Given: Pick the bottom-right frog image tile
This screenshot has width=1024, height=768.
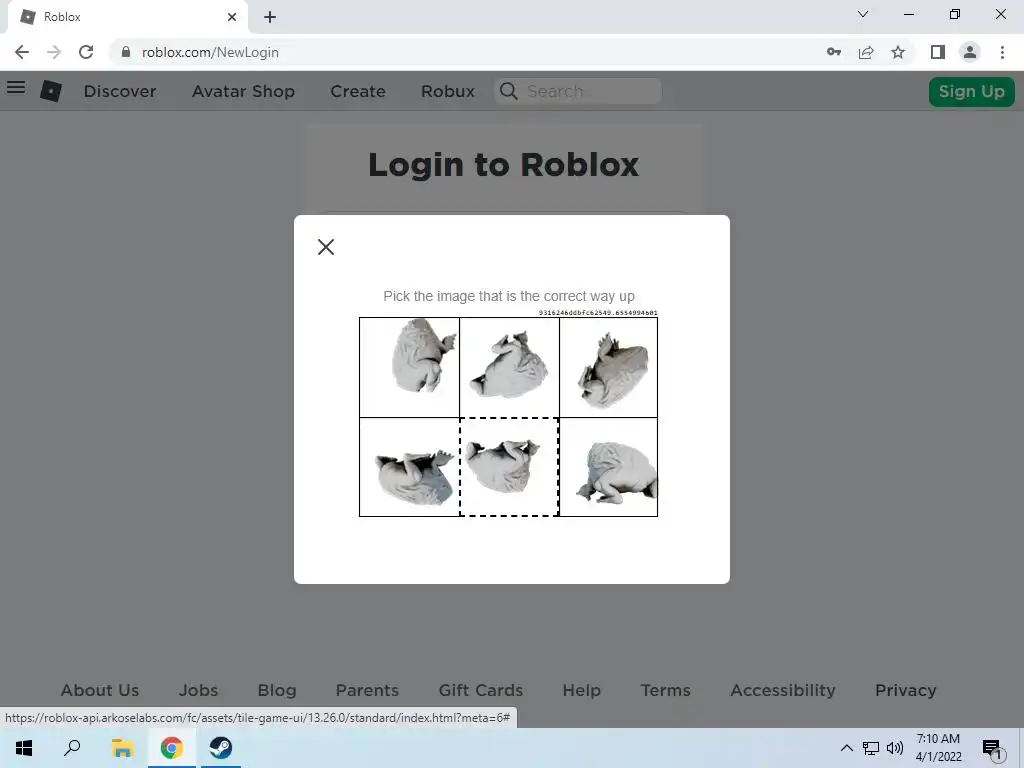Looking at the screenshot, I should click(x=609, y=467).
